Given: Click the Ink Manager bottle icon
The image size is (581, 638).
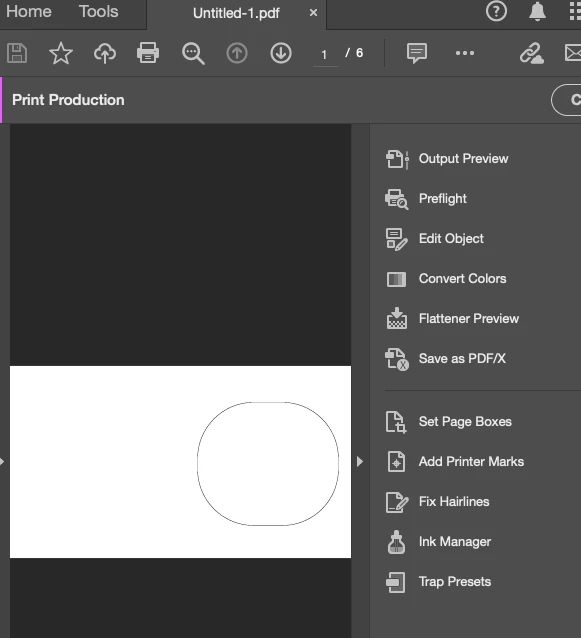Looking at the screenshot, I should [x=396, y=542].
